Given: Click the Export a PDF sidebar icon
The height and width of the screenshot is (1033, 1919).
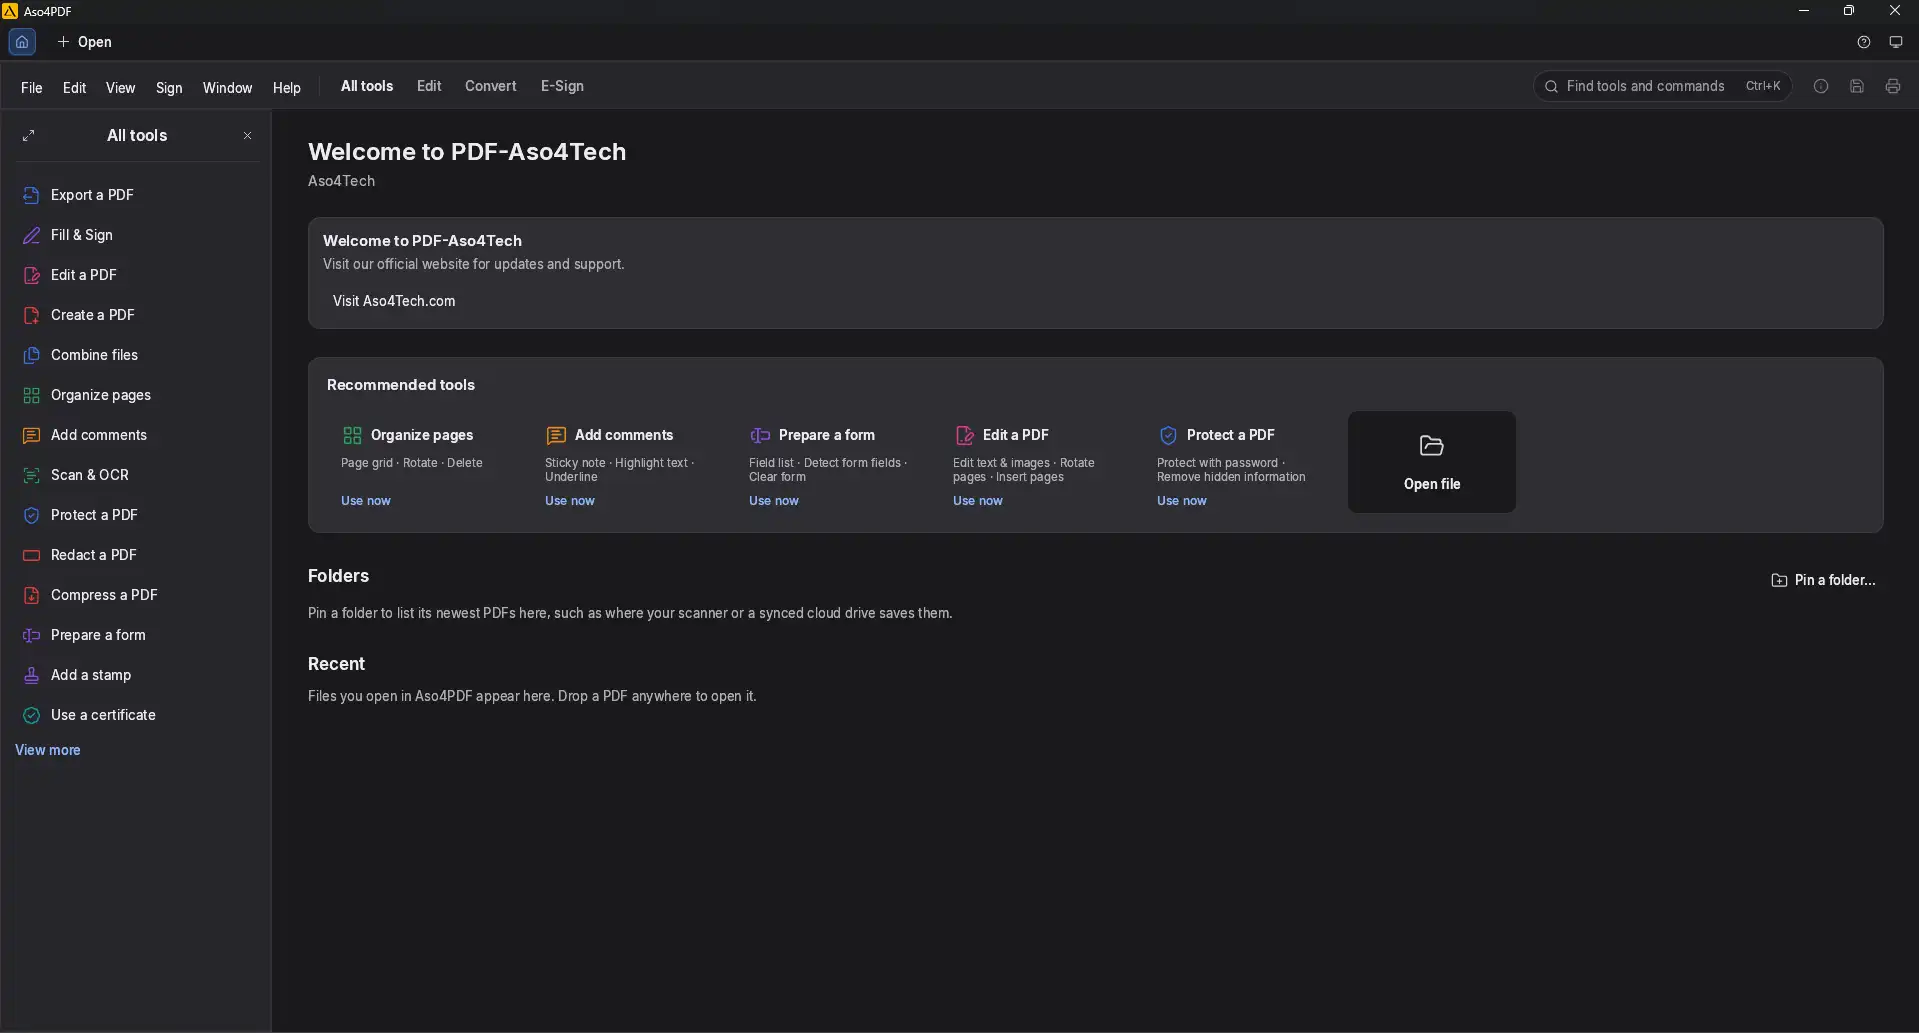Looking at the screenshot, I should coord(32,195).
